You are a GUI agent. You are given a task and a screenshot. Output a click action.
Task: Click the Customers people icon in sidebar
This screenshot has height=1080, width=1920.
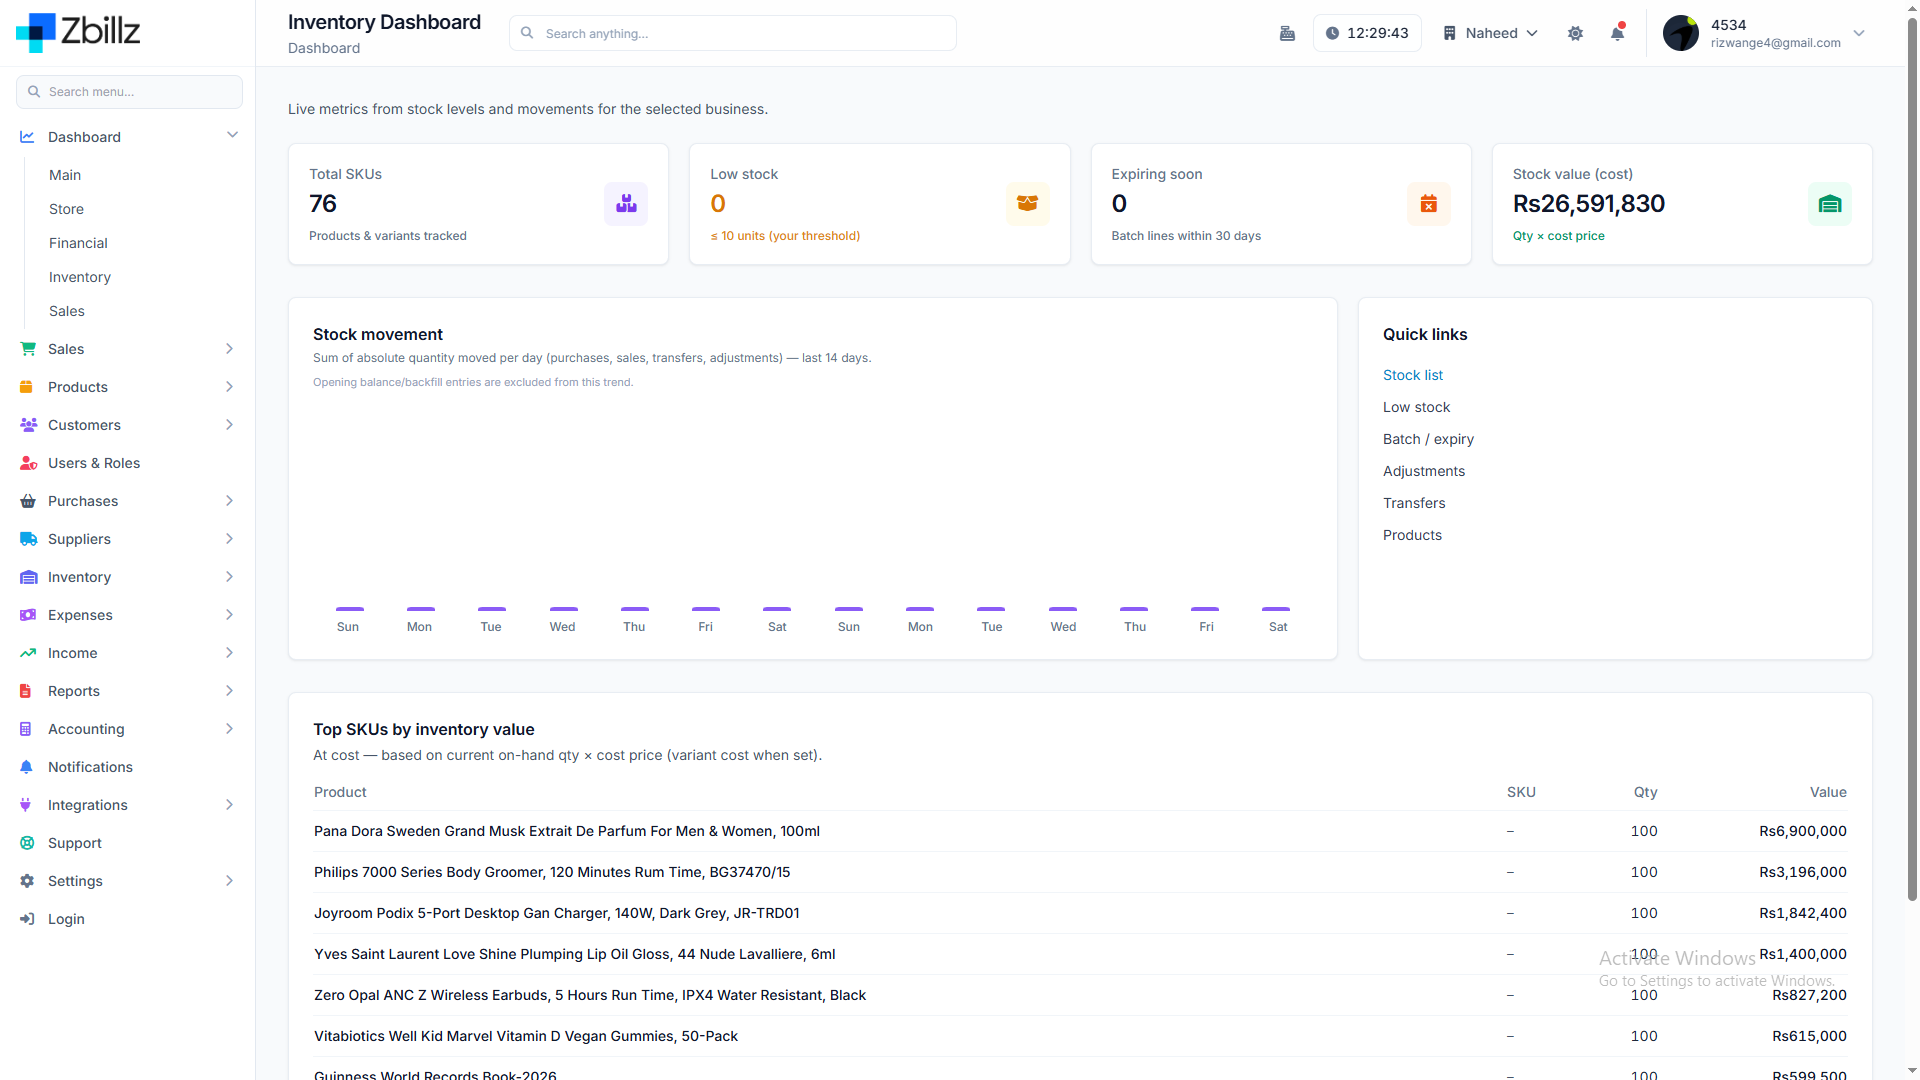(x=28, y=425)
